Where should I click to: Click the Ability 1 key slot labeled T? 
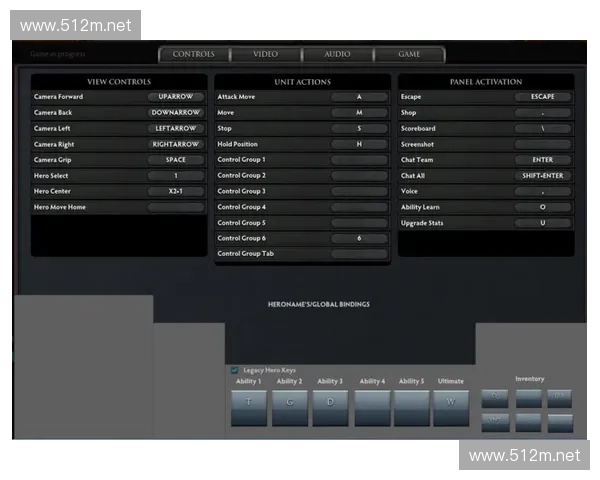[249, 408]
